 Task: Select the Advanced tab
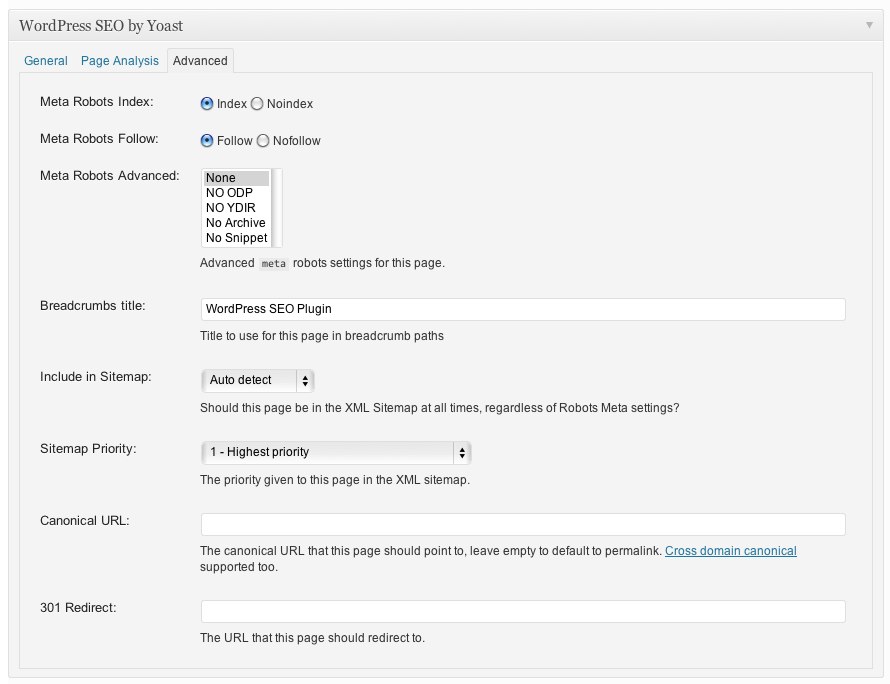[x=200, y=61]
